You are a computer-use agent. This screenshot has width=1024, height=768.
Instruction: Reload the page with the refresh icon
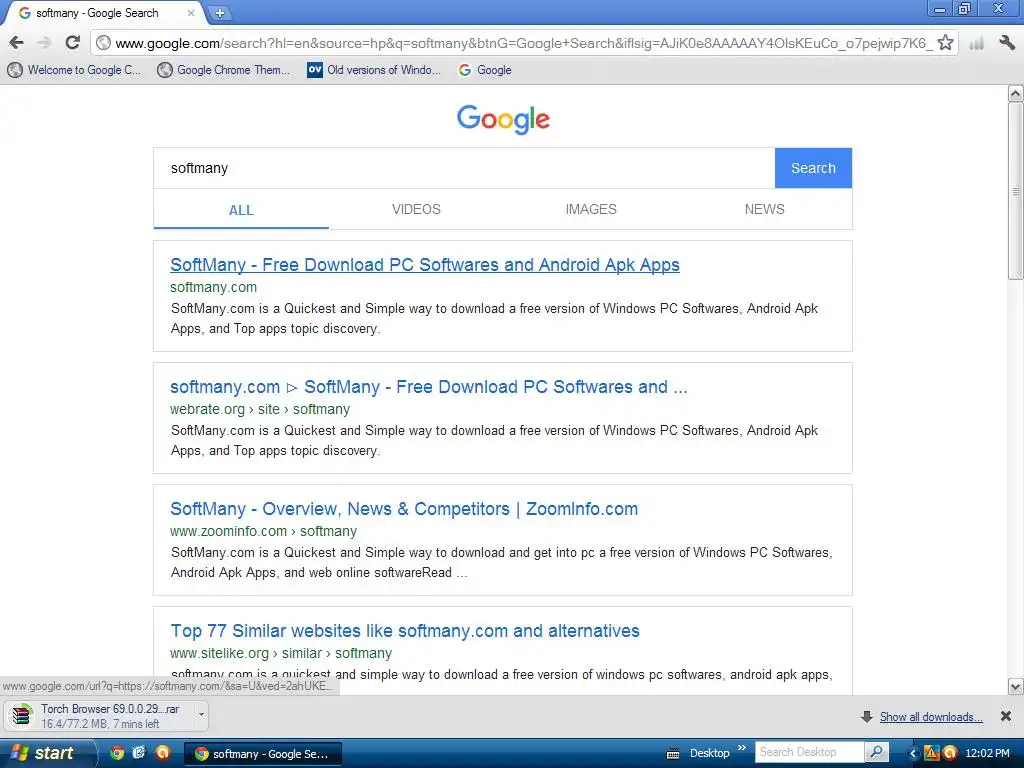[72, 43]
